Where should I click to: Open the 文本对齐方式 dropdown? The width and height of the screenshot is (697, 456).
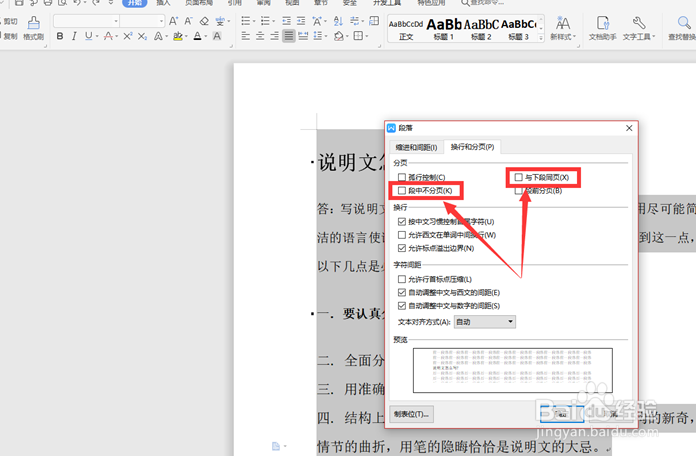tap(485, 322)
